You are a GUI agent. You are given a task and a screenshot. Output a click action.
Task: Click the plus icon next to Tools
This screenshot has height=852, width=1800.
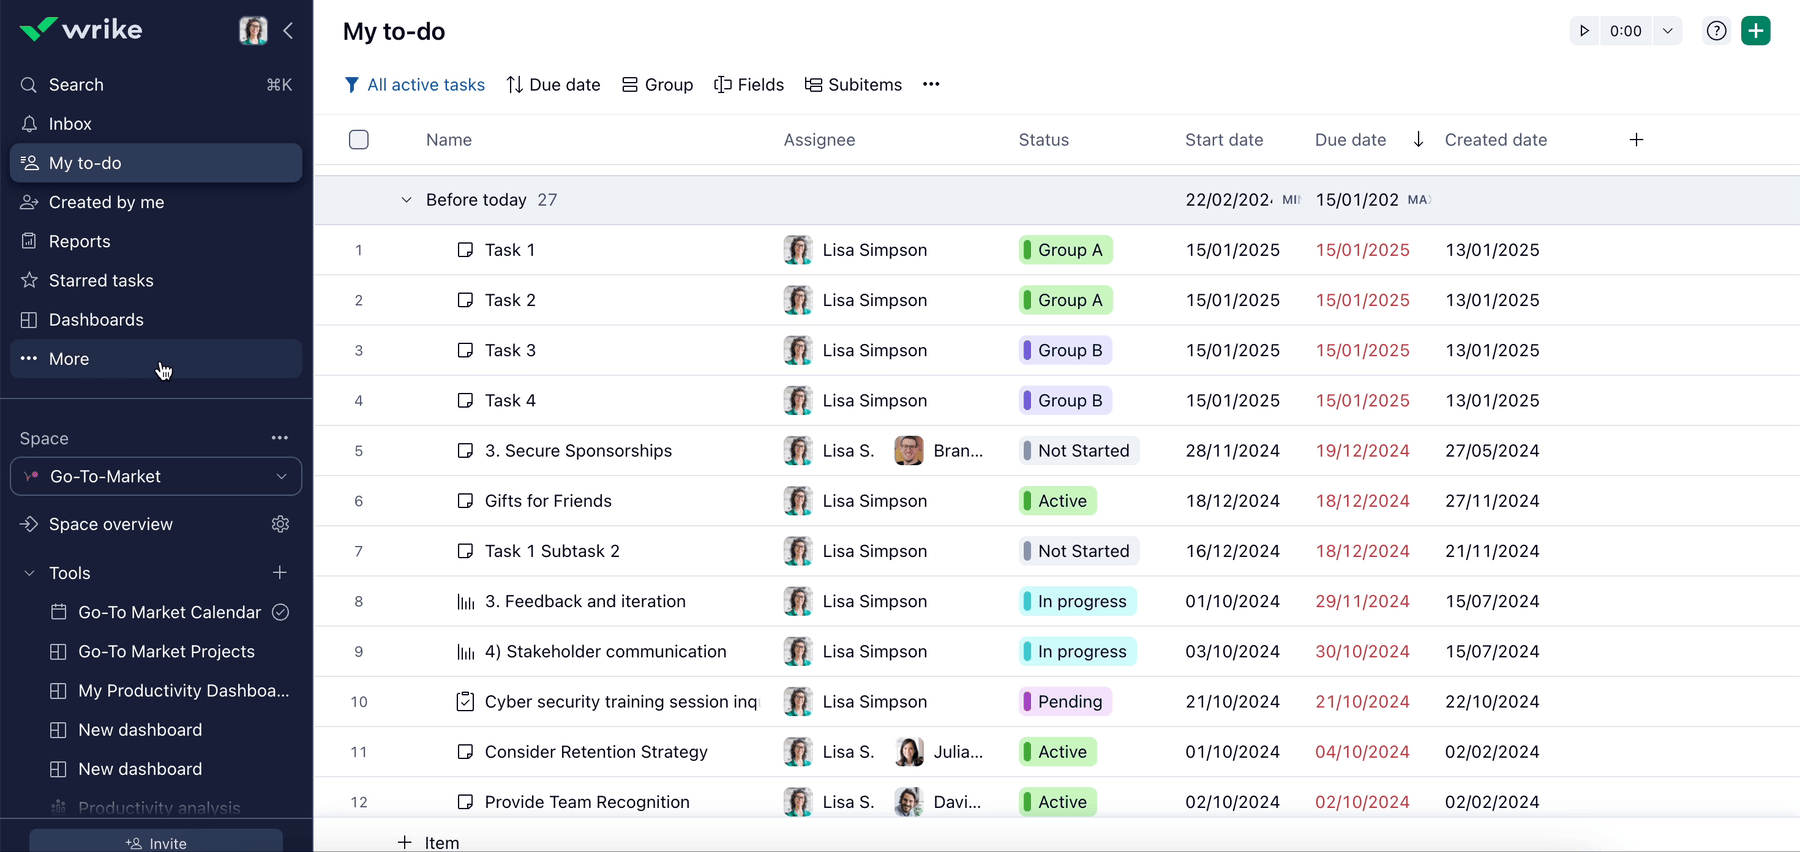coord(280,572)
